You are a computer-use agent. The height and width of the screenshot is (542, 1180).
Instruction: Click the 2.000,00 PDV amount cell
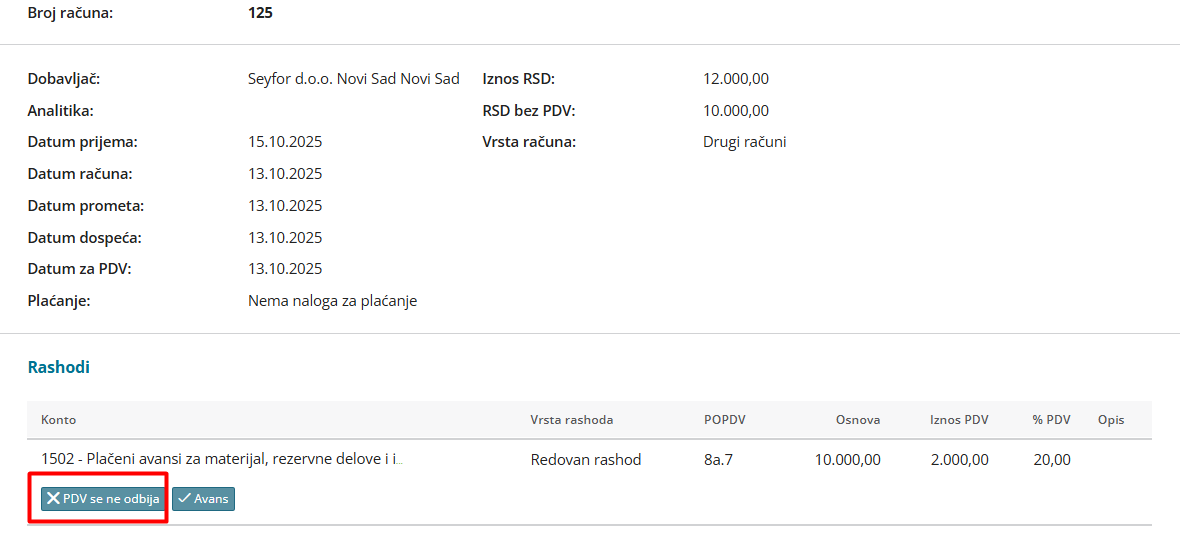[x=958, y=460]
